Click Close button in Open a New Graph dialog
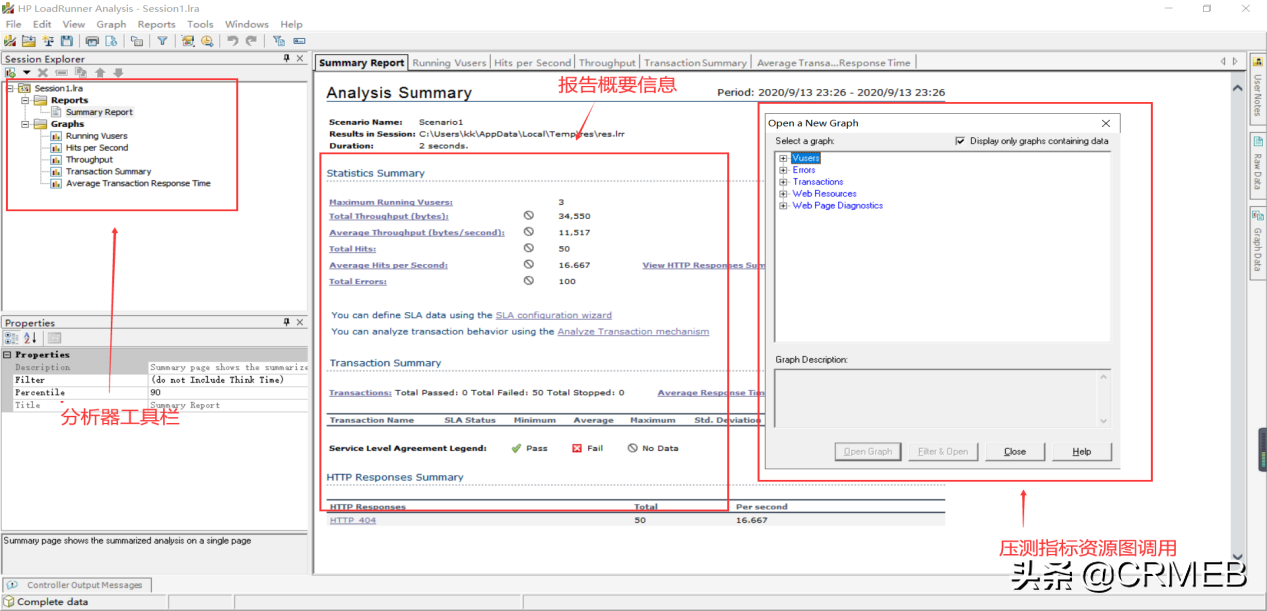1267x611 pixels. pyautogui.click(x=1015, y=451)
